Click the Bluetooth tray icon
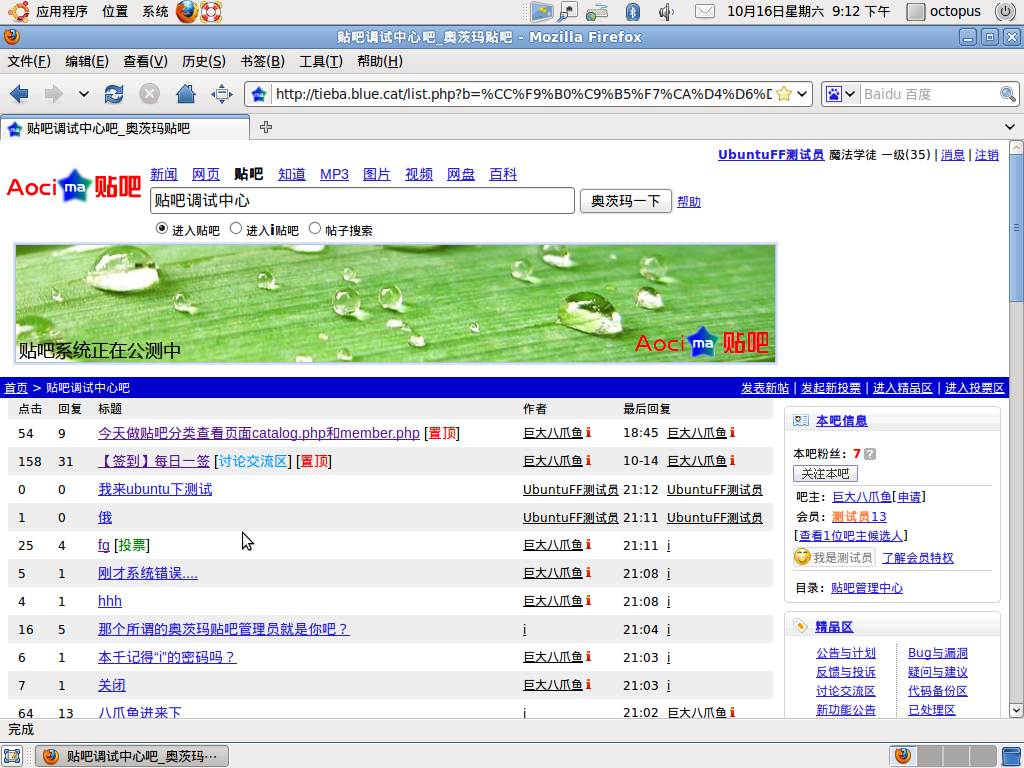Screen dimensions: 1024x768 (x=632, y=11)
